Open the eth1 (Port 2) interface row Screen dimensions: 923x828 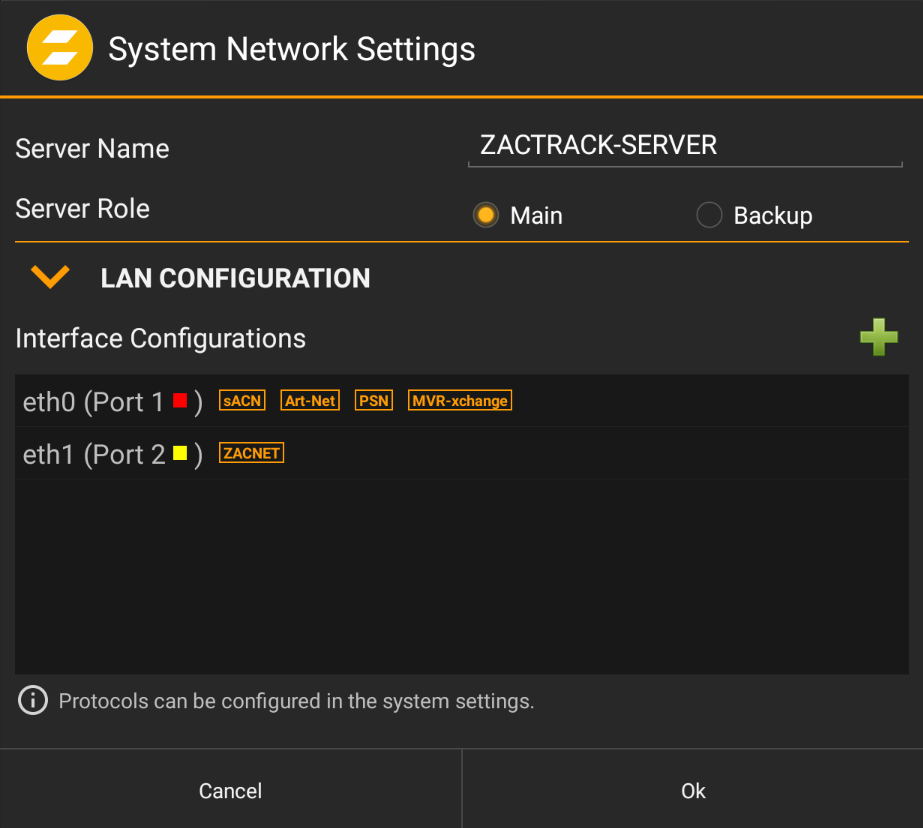click(462, 453)
